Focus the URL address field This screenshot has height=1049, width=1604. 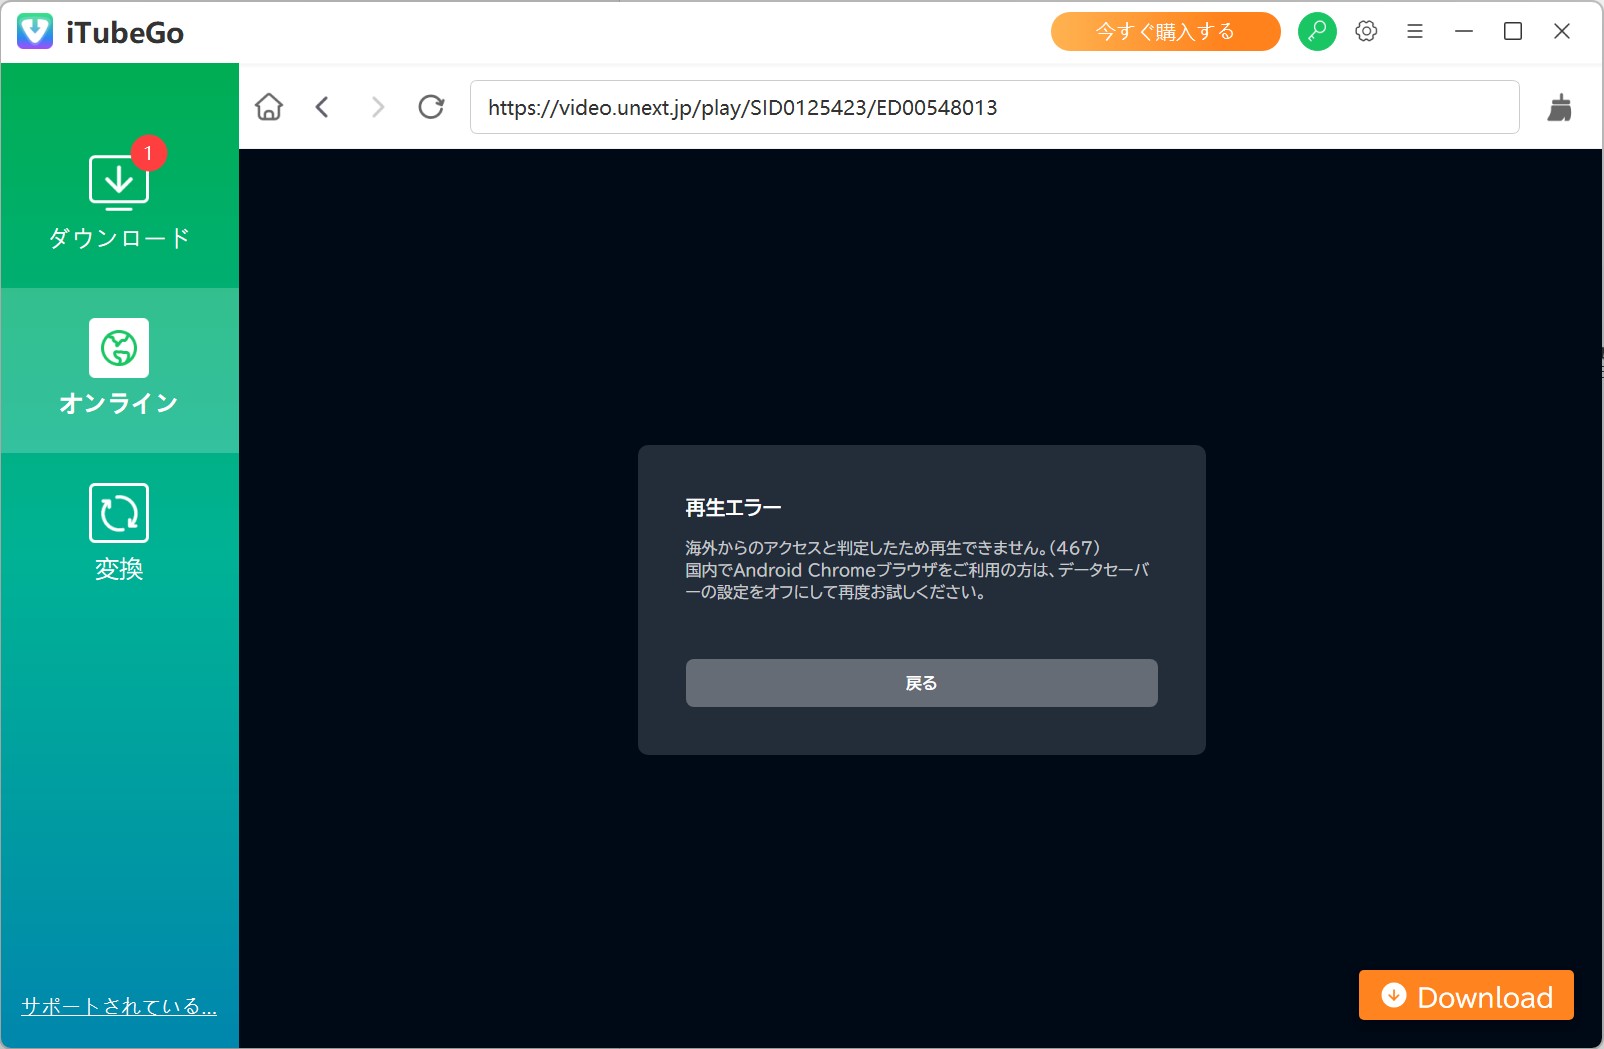click(x=995, y=107)
